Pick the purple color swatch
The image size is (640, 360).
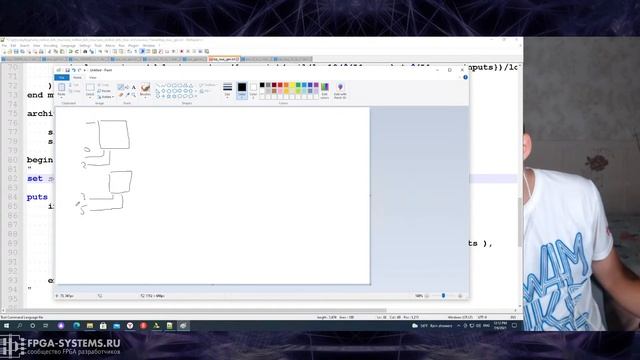point(316,85)
